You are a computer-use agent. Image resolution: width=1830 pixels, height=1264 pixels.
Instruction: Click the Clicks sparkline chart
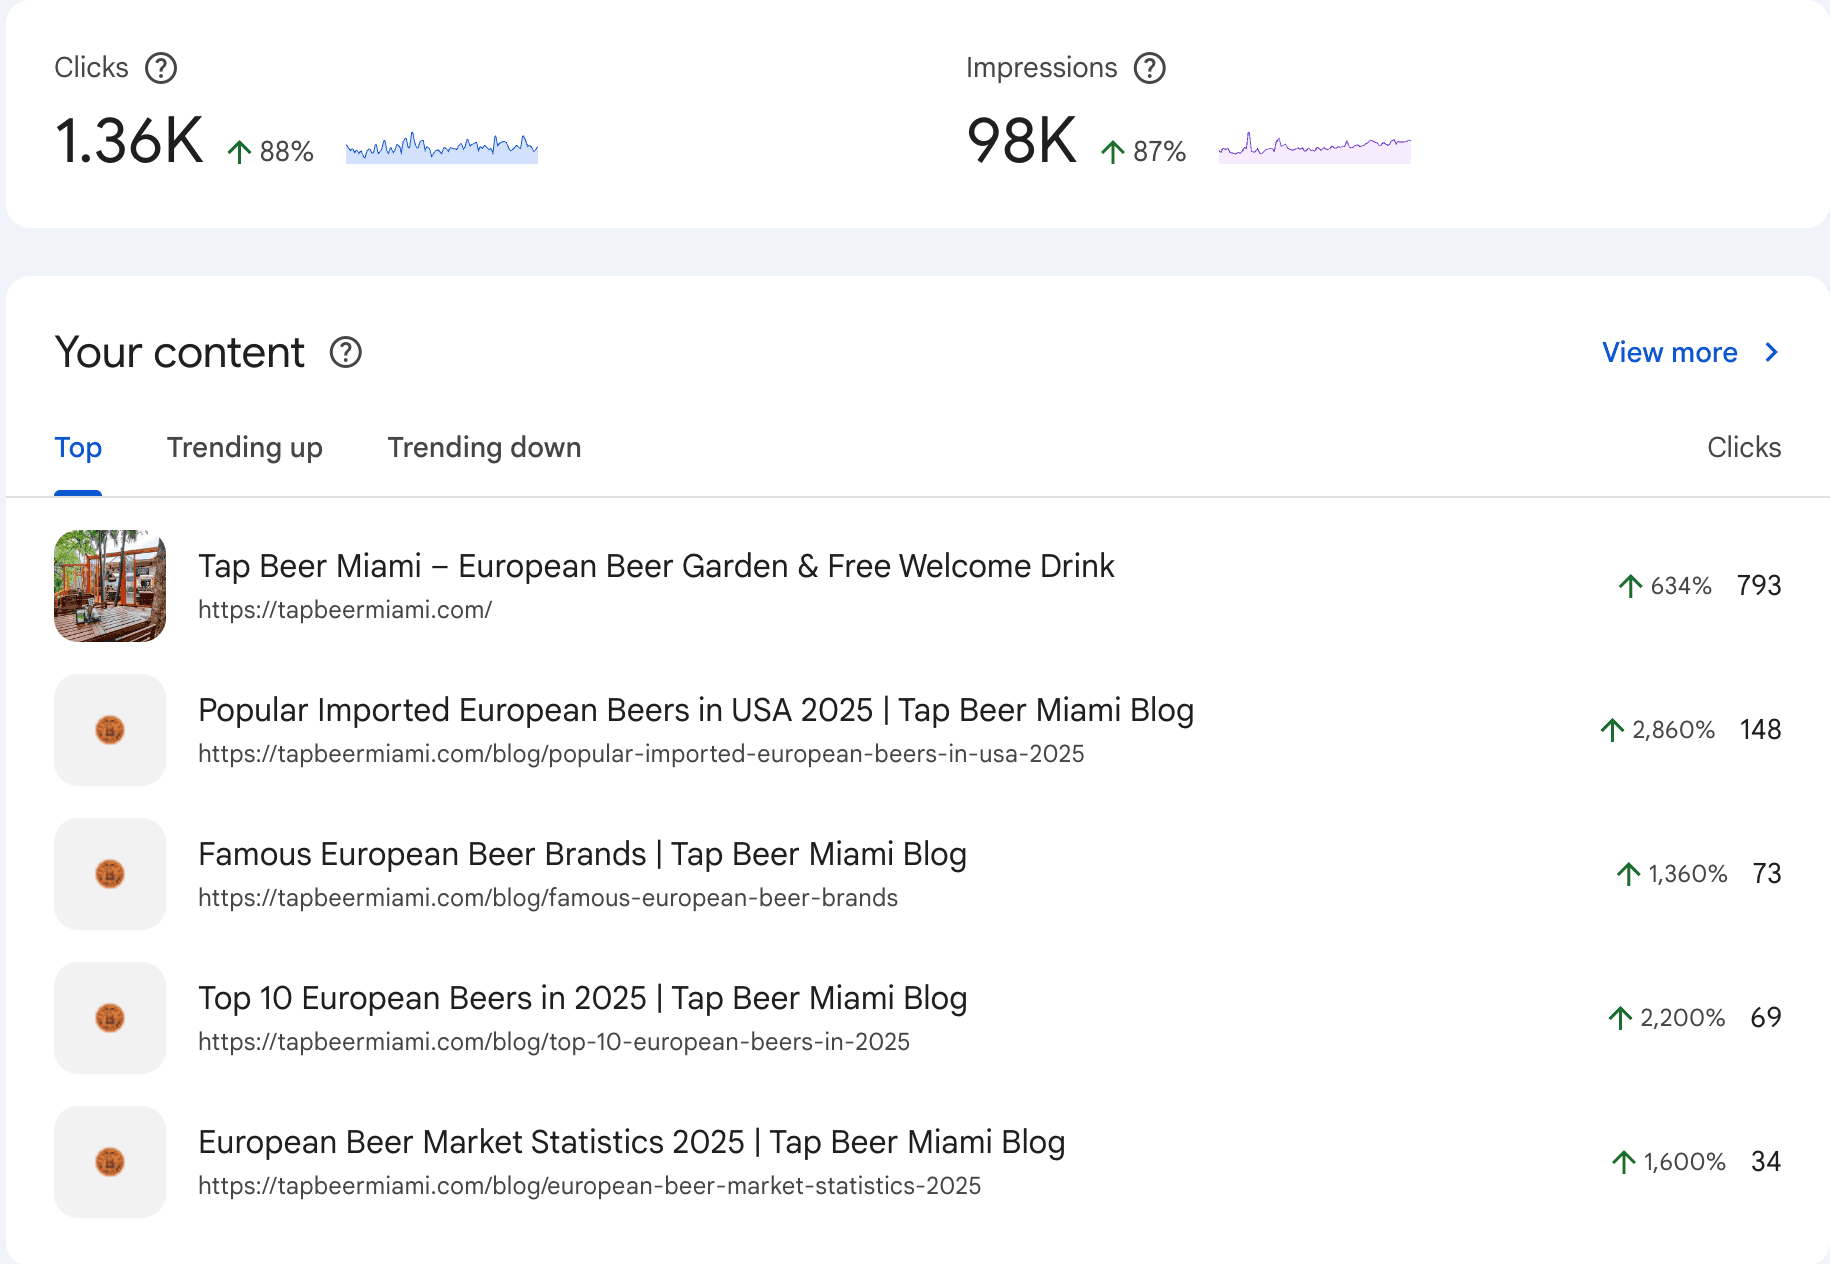pos(442,148)
